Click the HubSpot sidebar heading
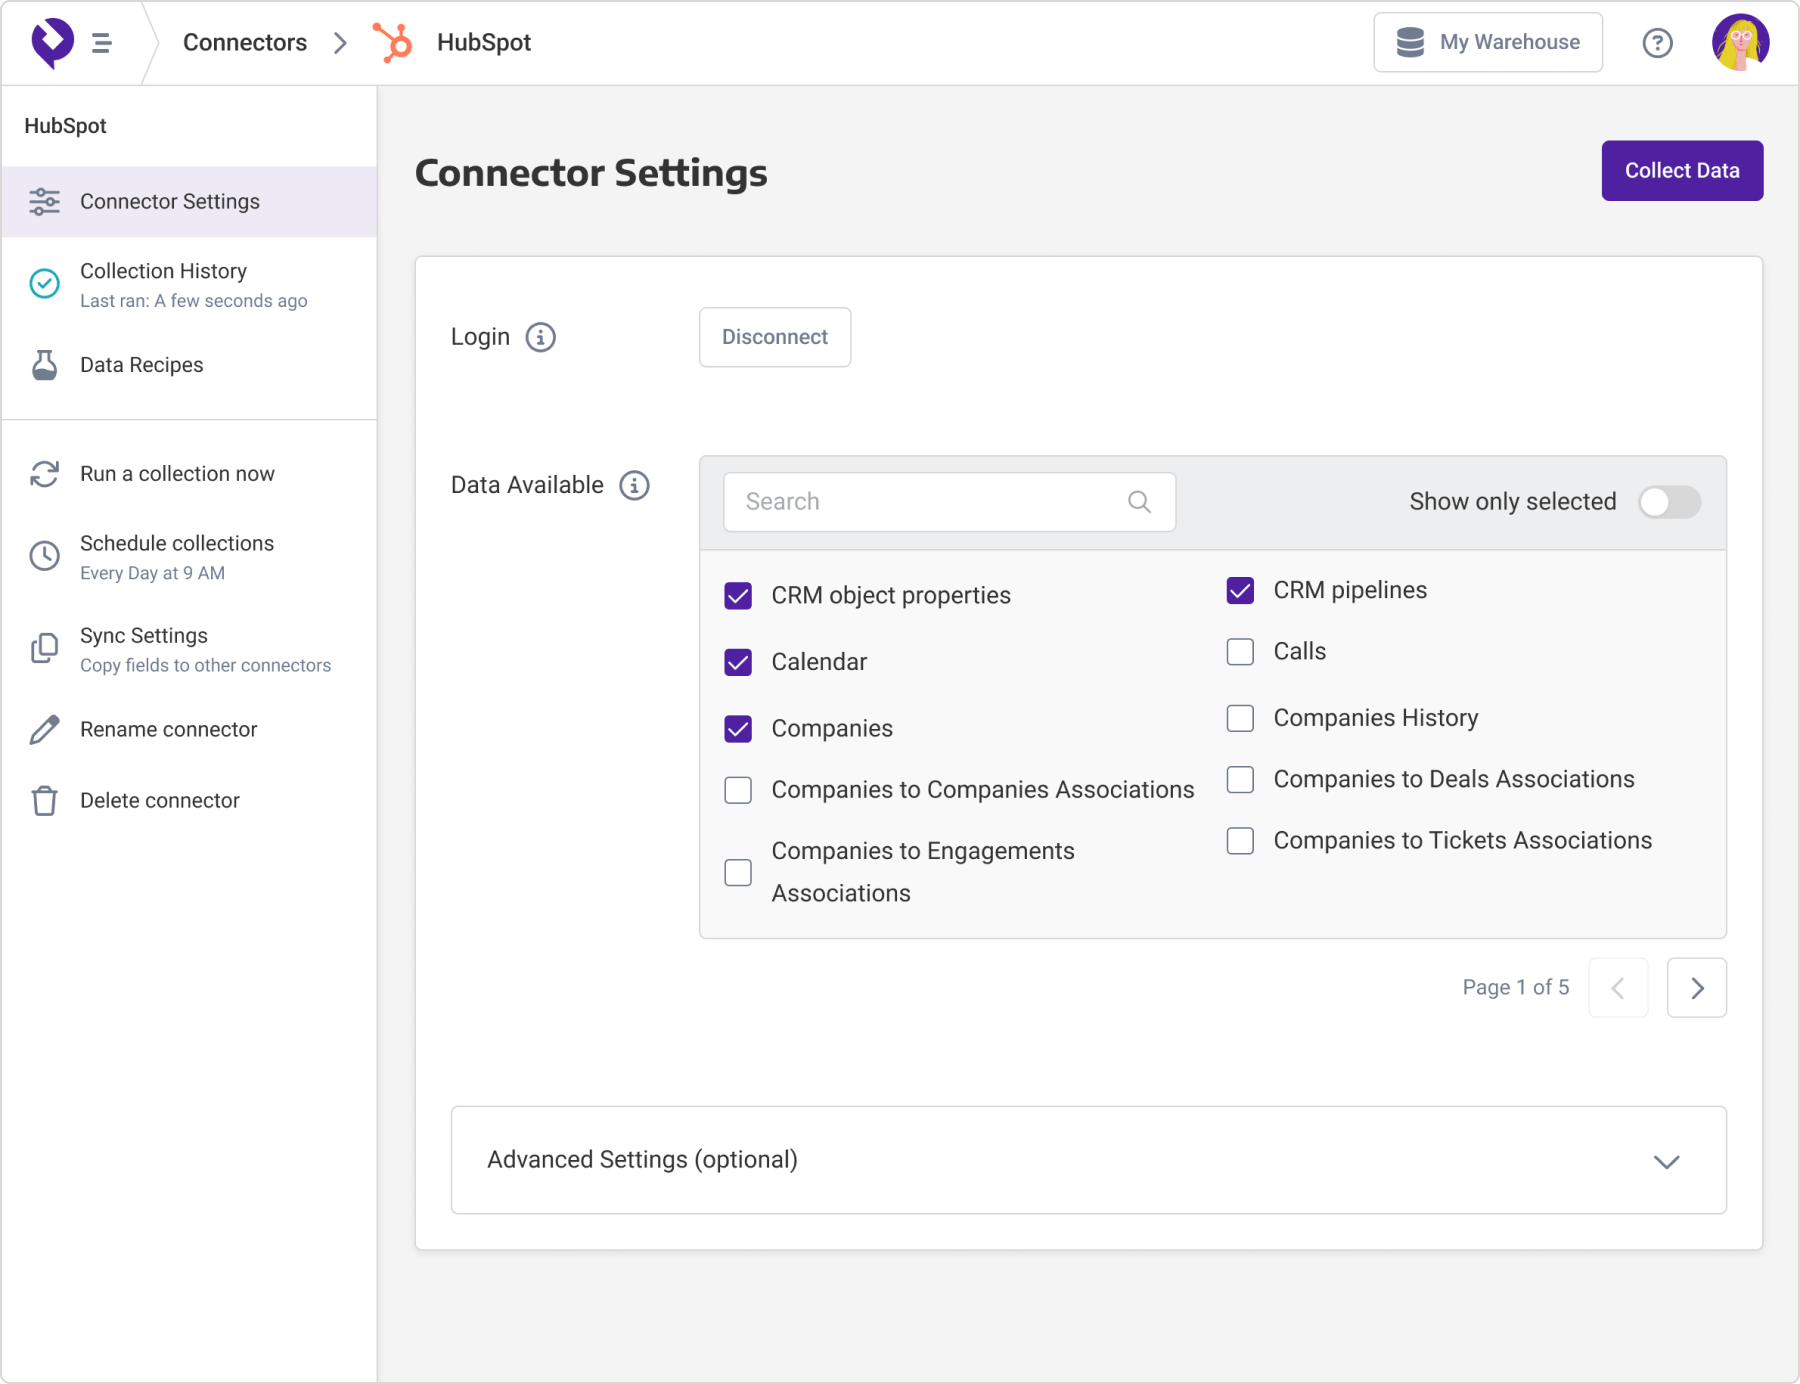The image size is (1800, 1384). point(66,126)
